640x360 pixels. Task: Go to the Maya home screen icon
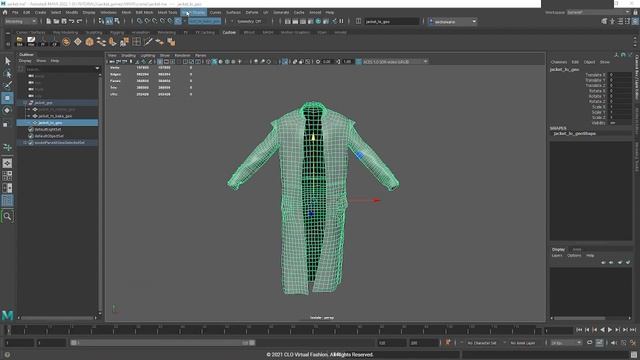5,13
